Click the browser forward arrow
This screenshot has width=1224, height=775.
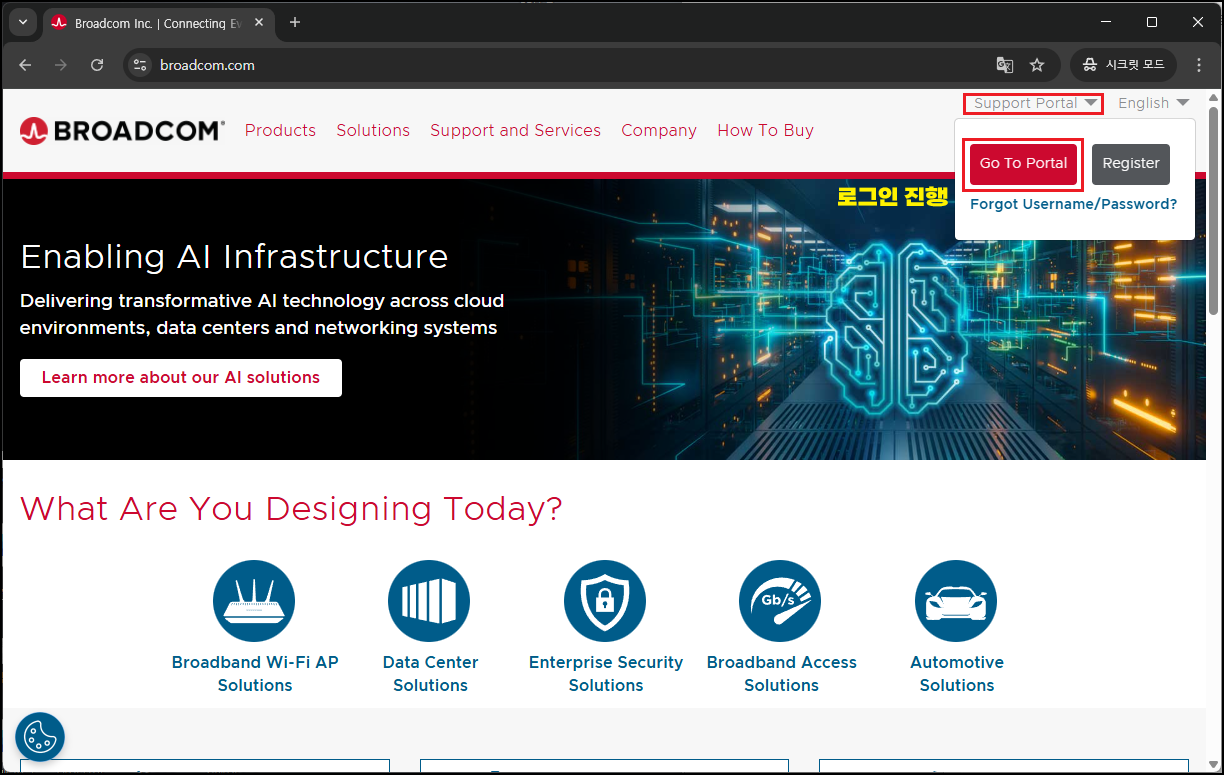[x=61, y=65]
